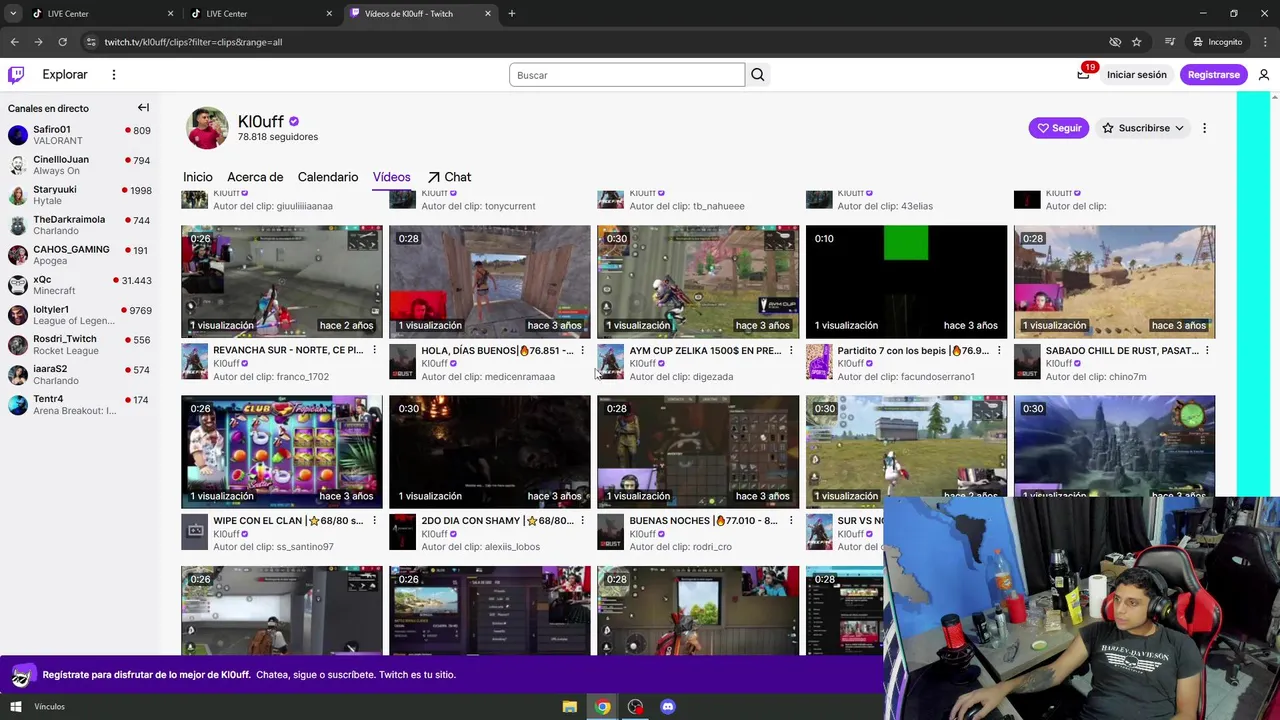1280x720 pixels.
Task: Collapse the Canales en directo sidebar
Action: coord(143,108)
